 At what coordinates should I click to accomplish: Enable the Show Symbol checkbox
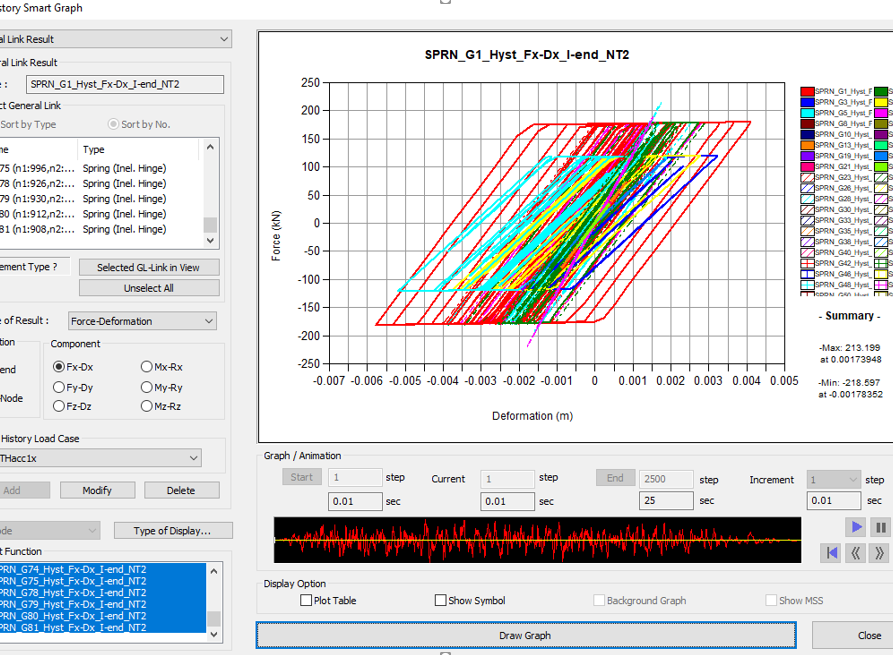[440, 600]
